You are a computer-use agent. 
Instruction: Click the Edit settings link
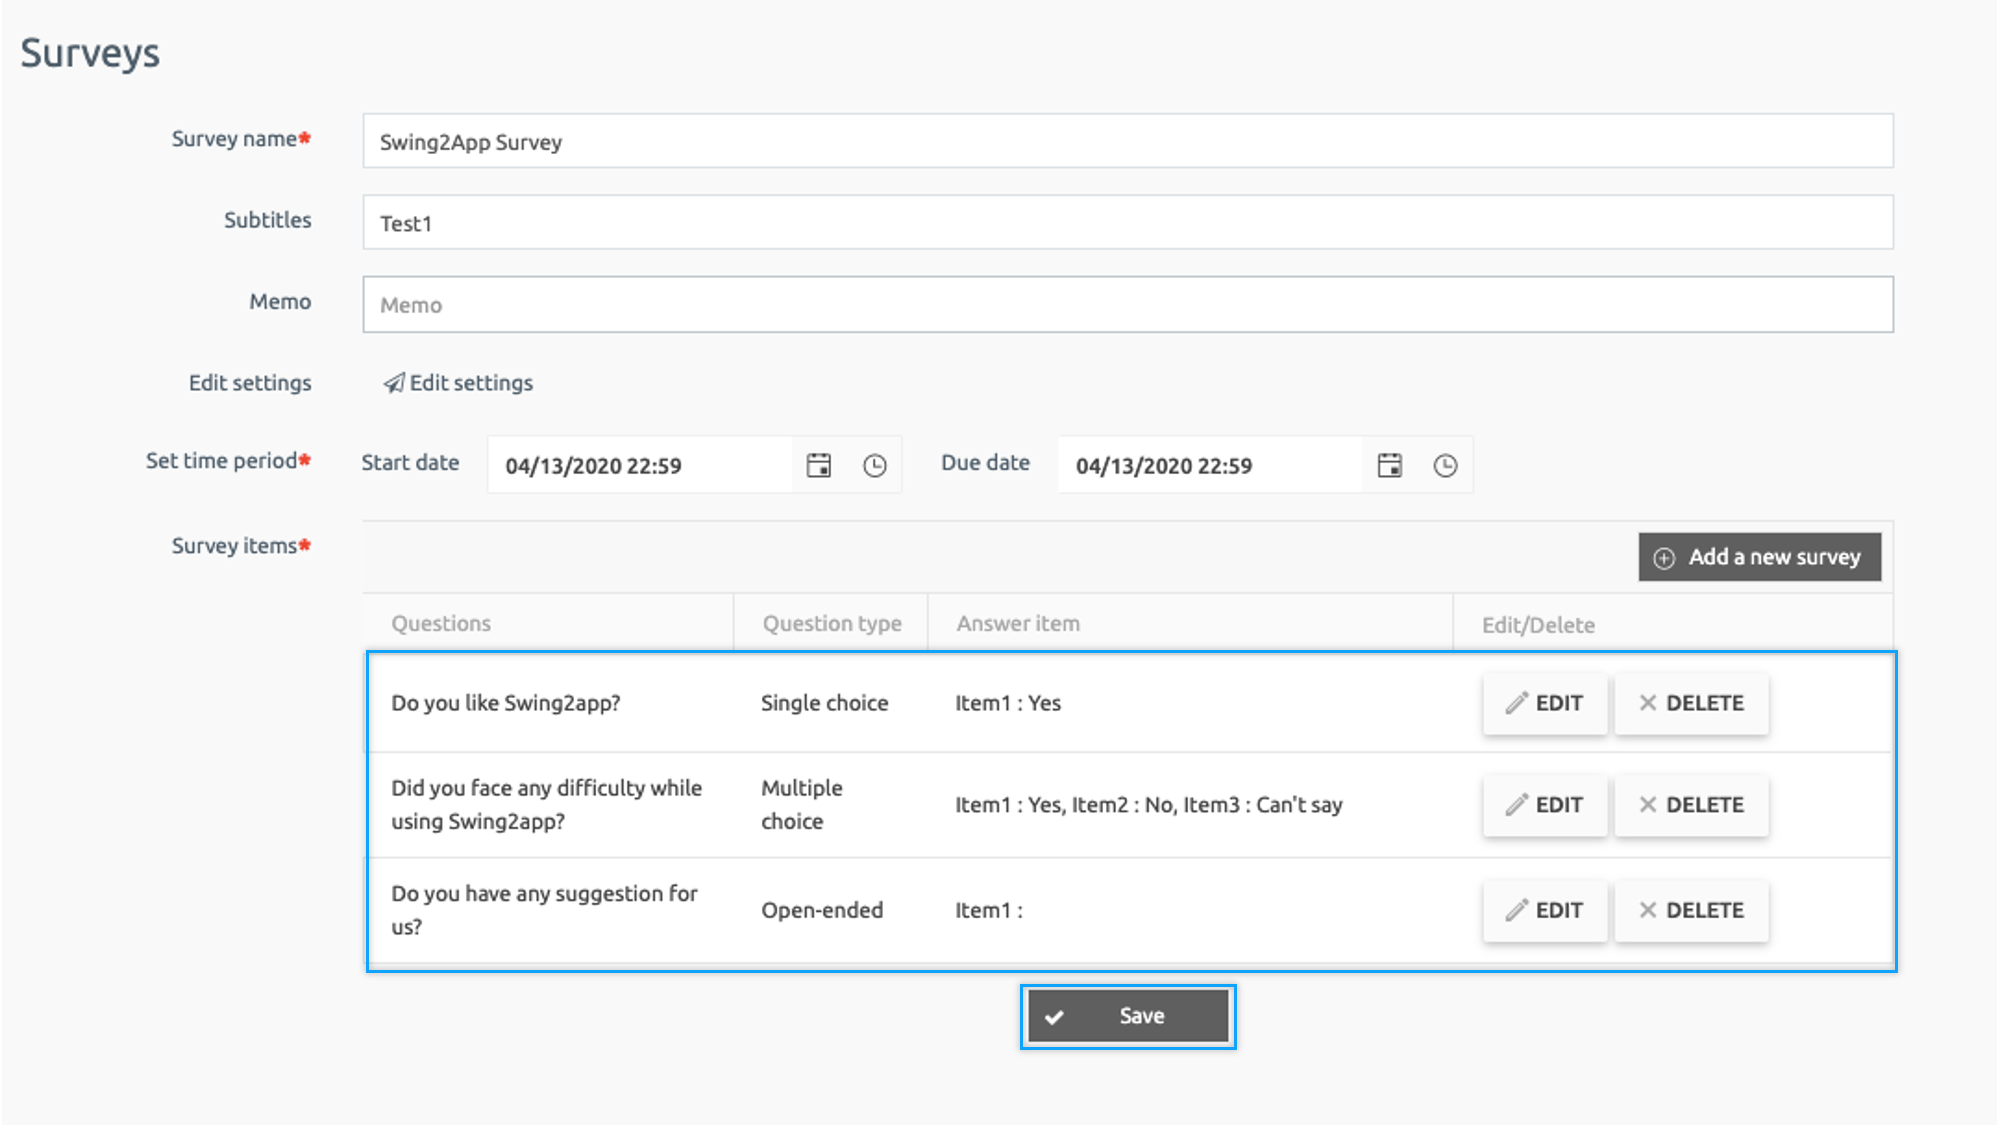pyautogui.click(x=471, y=383)
